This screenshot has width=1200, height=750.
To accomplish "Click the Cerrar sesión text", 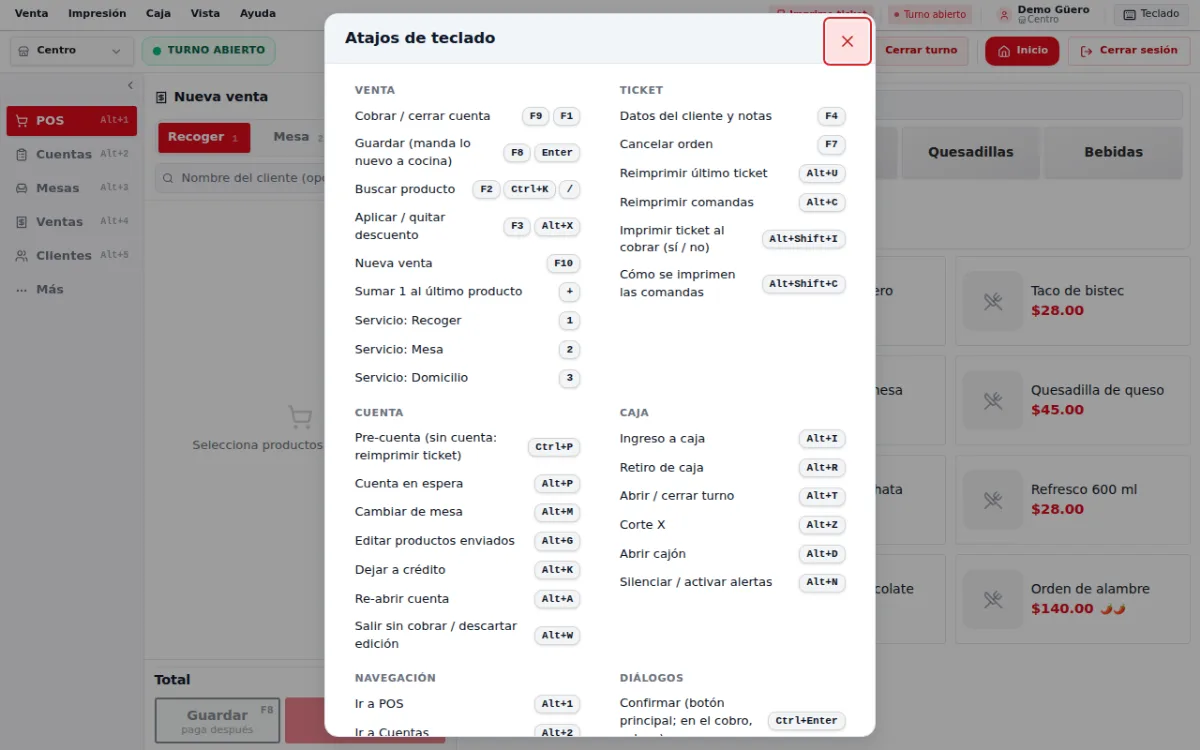I will 1138,51.
